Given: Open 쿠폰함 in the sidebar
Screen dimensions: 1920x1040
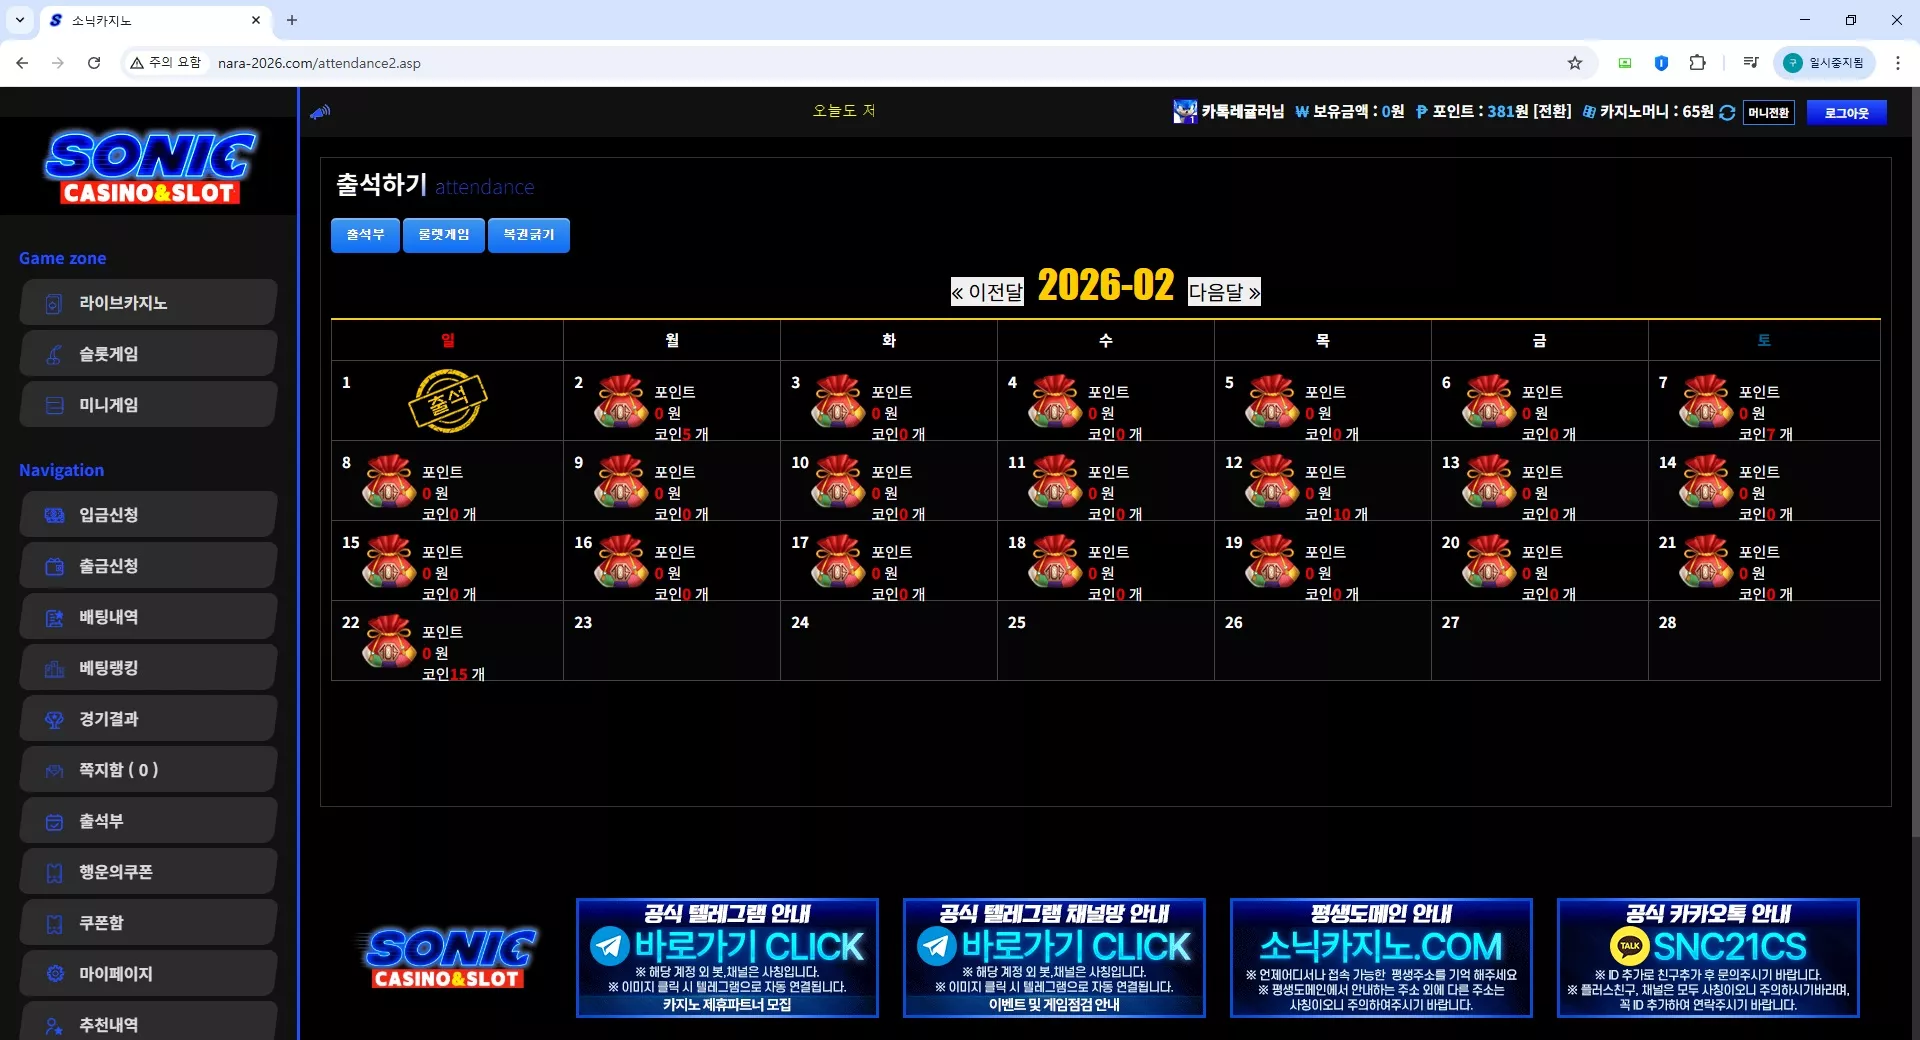Looking at the screenshot, I should (148, 922).
